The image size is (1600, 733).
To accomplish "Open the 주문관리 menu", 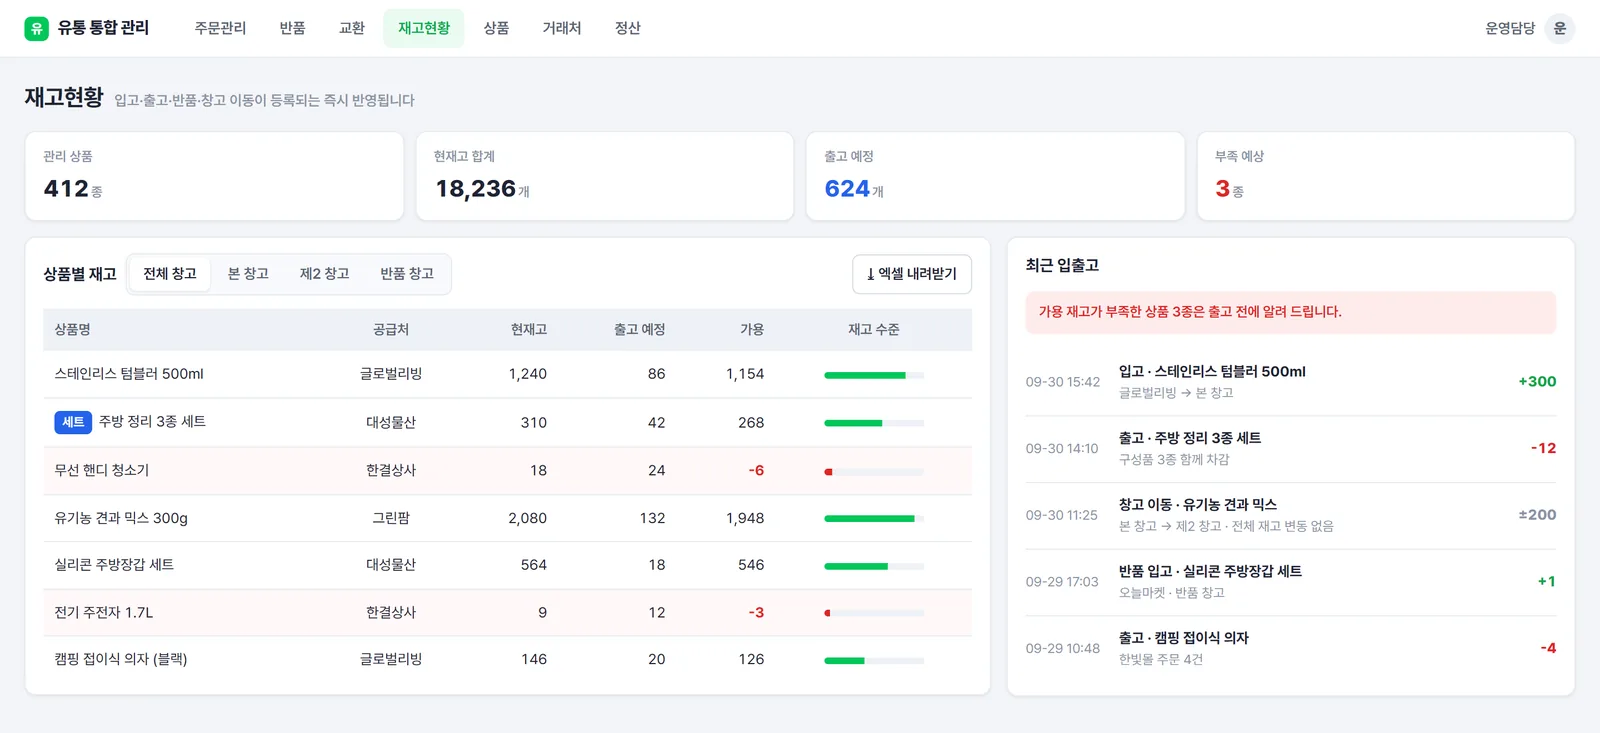I will [x=220, y=28].
